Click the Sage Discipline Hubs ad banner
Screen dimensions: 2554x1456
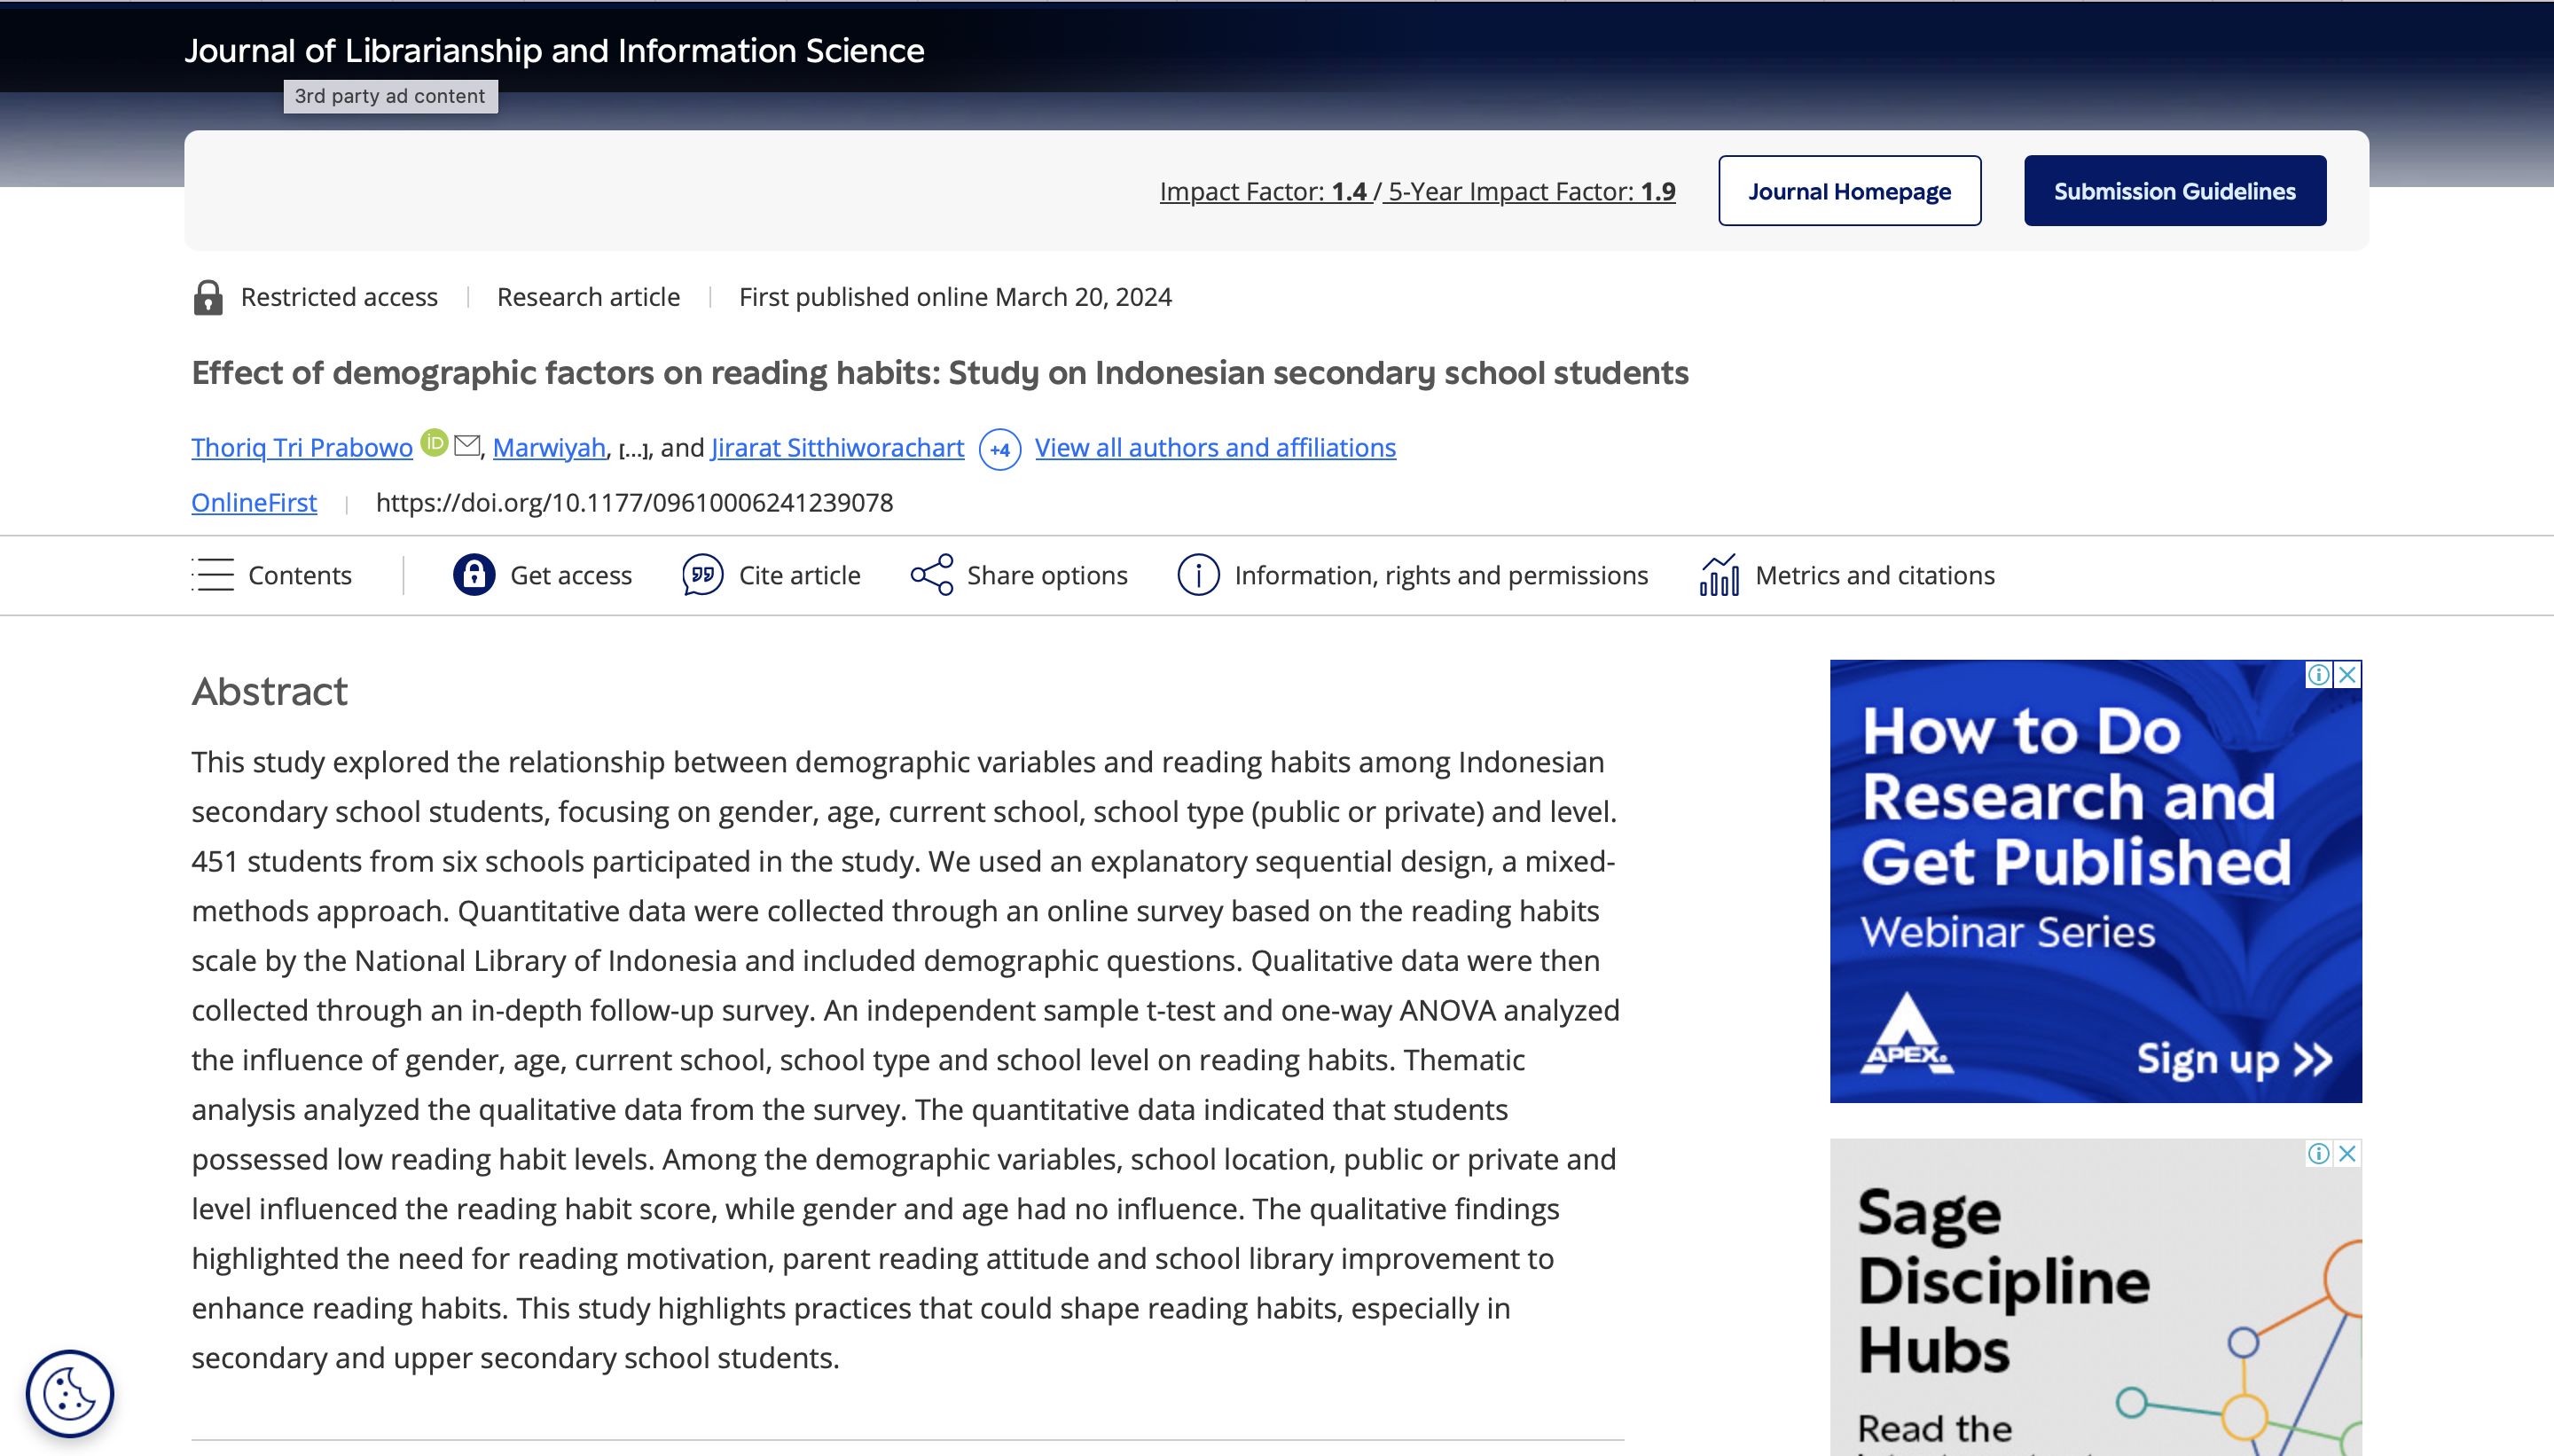point(2096,1297)
